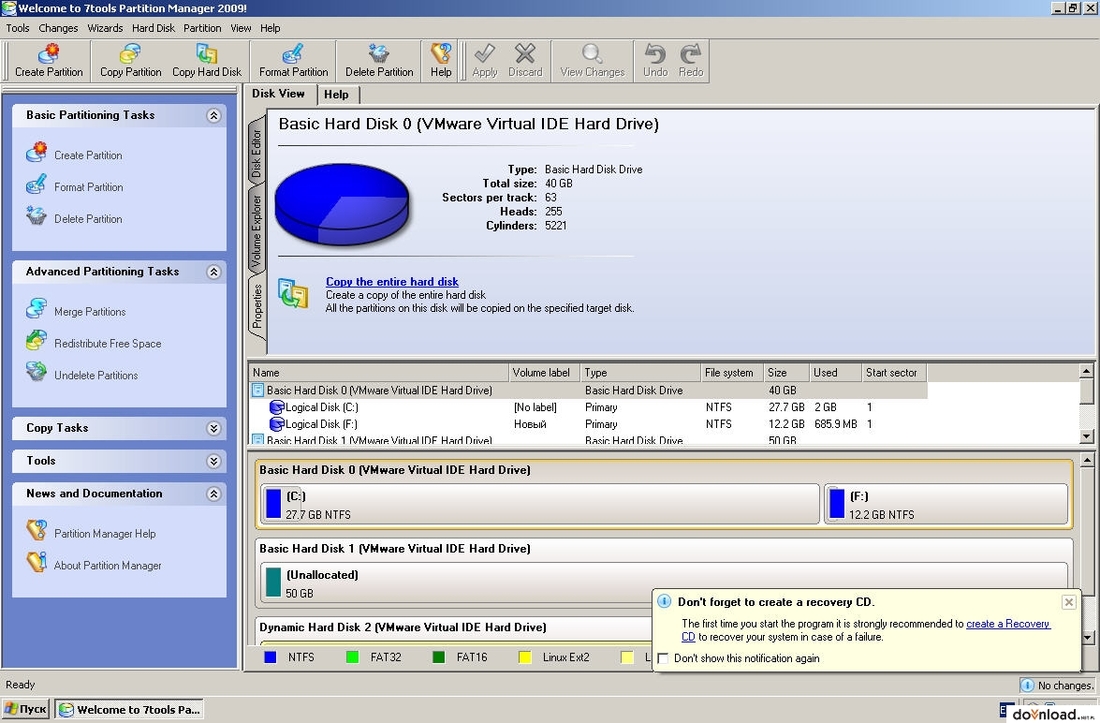
Task: Switch to the Help tab
Action: tap(337, 95)
